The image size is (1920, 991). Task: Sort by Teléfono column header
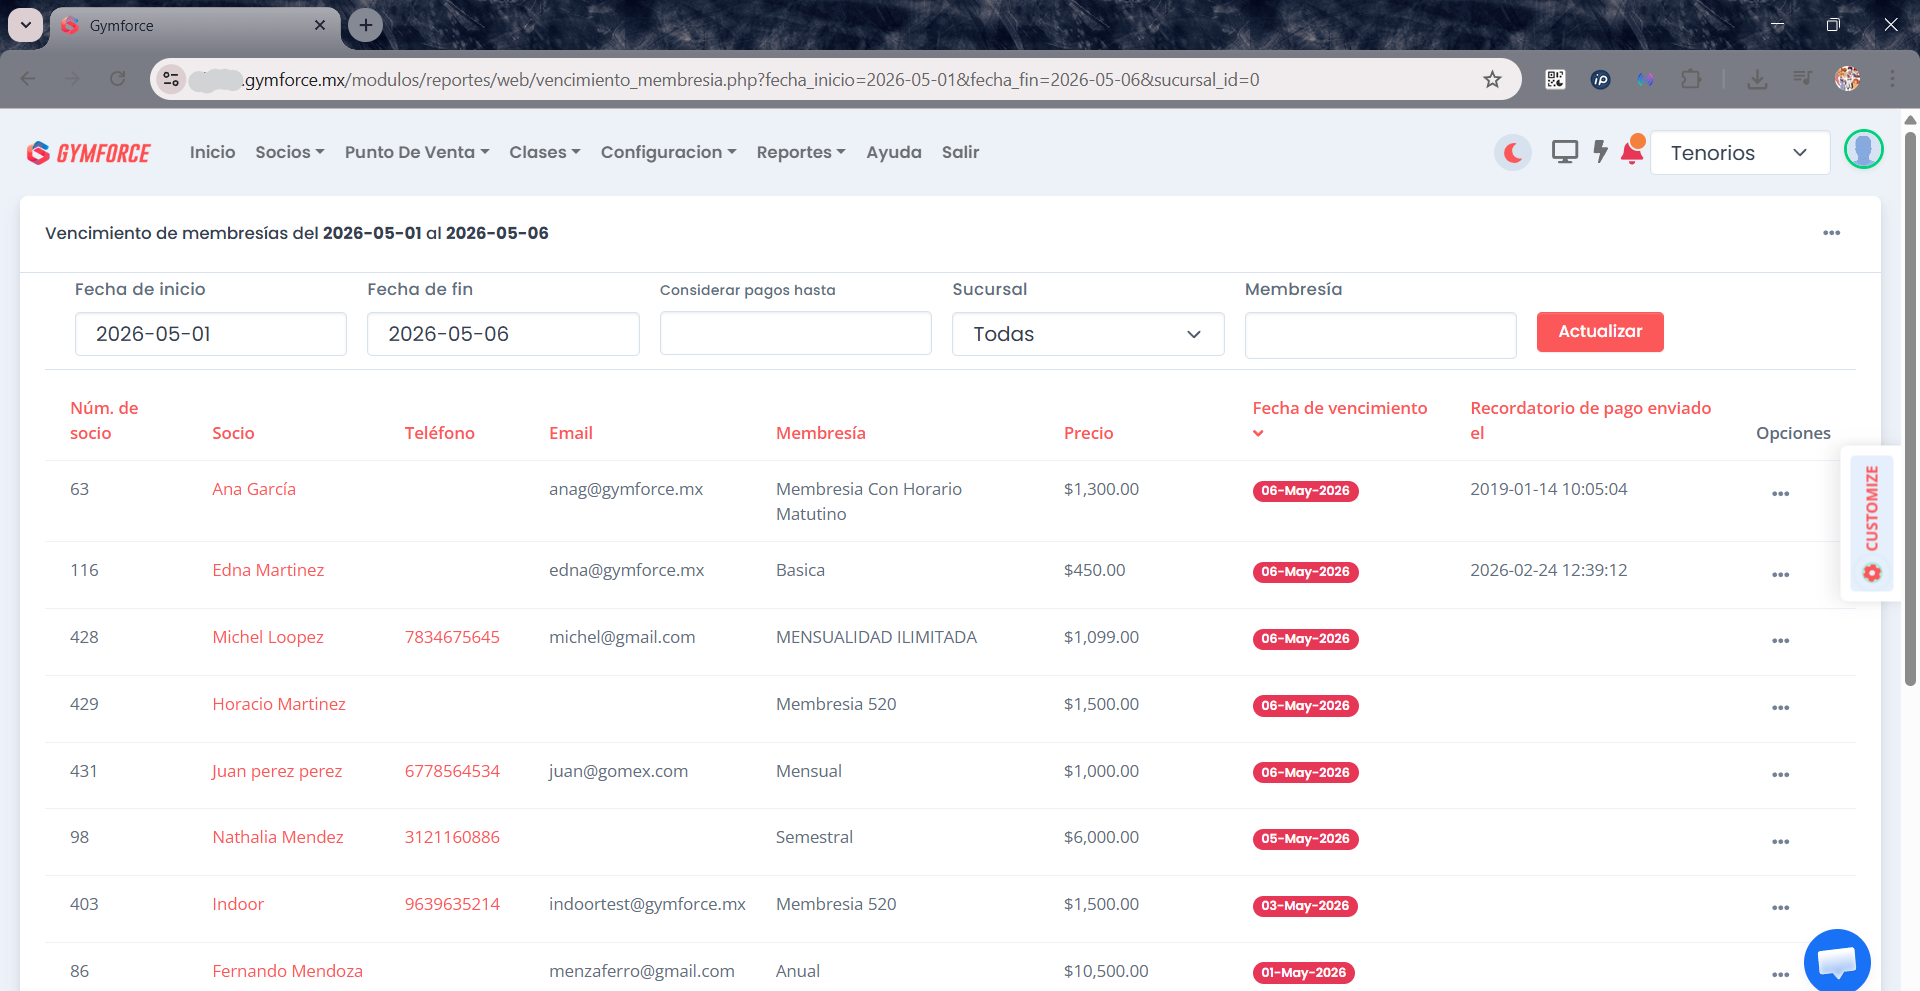point(439,433)
